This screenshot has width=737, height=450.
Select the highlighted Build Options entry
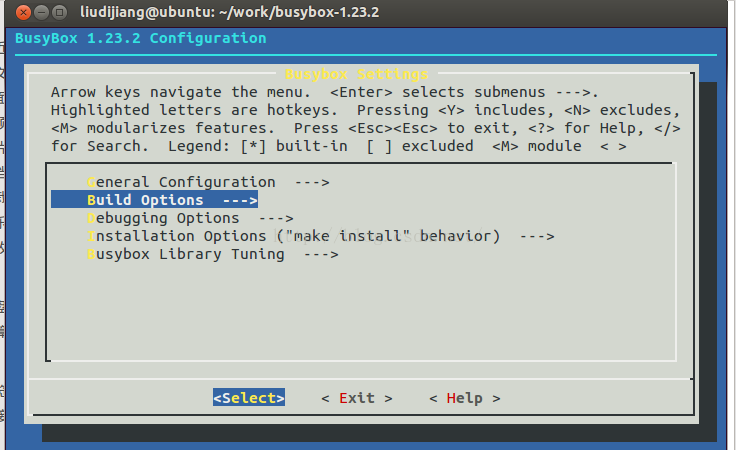pyautogui.click(x=154, y=200)
